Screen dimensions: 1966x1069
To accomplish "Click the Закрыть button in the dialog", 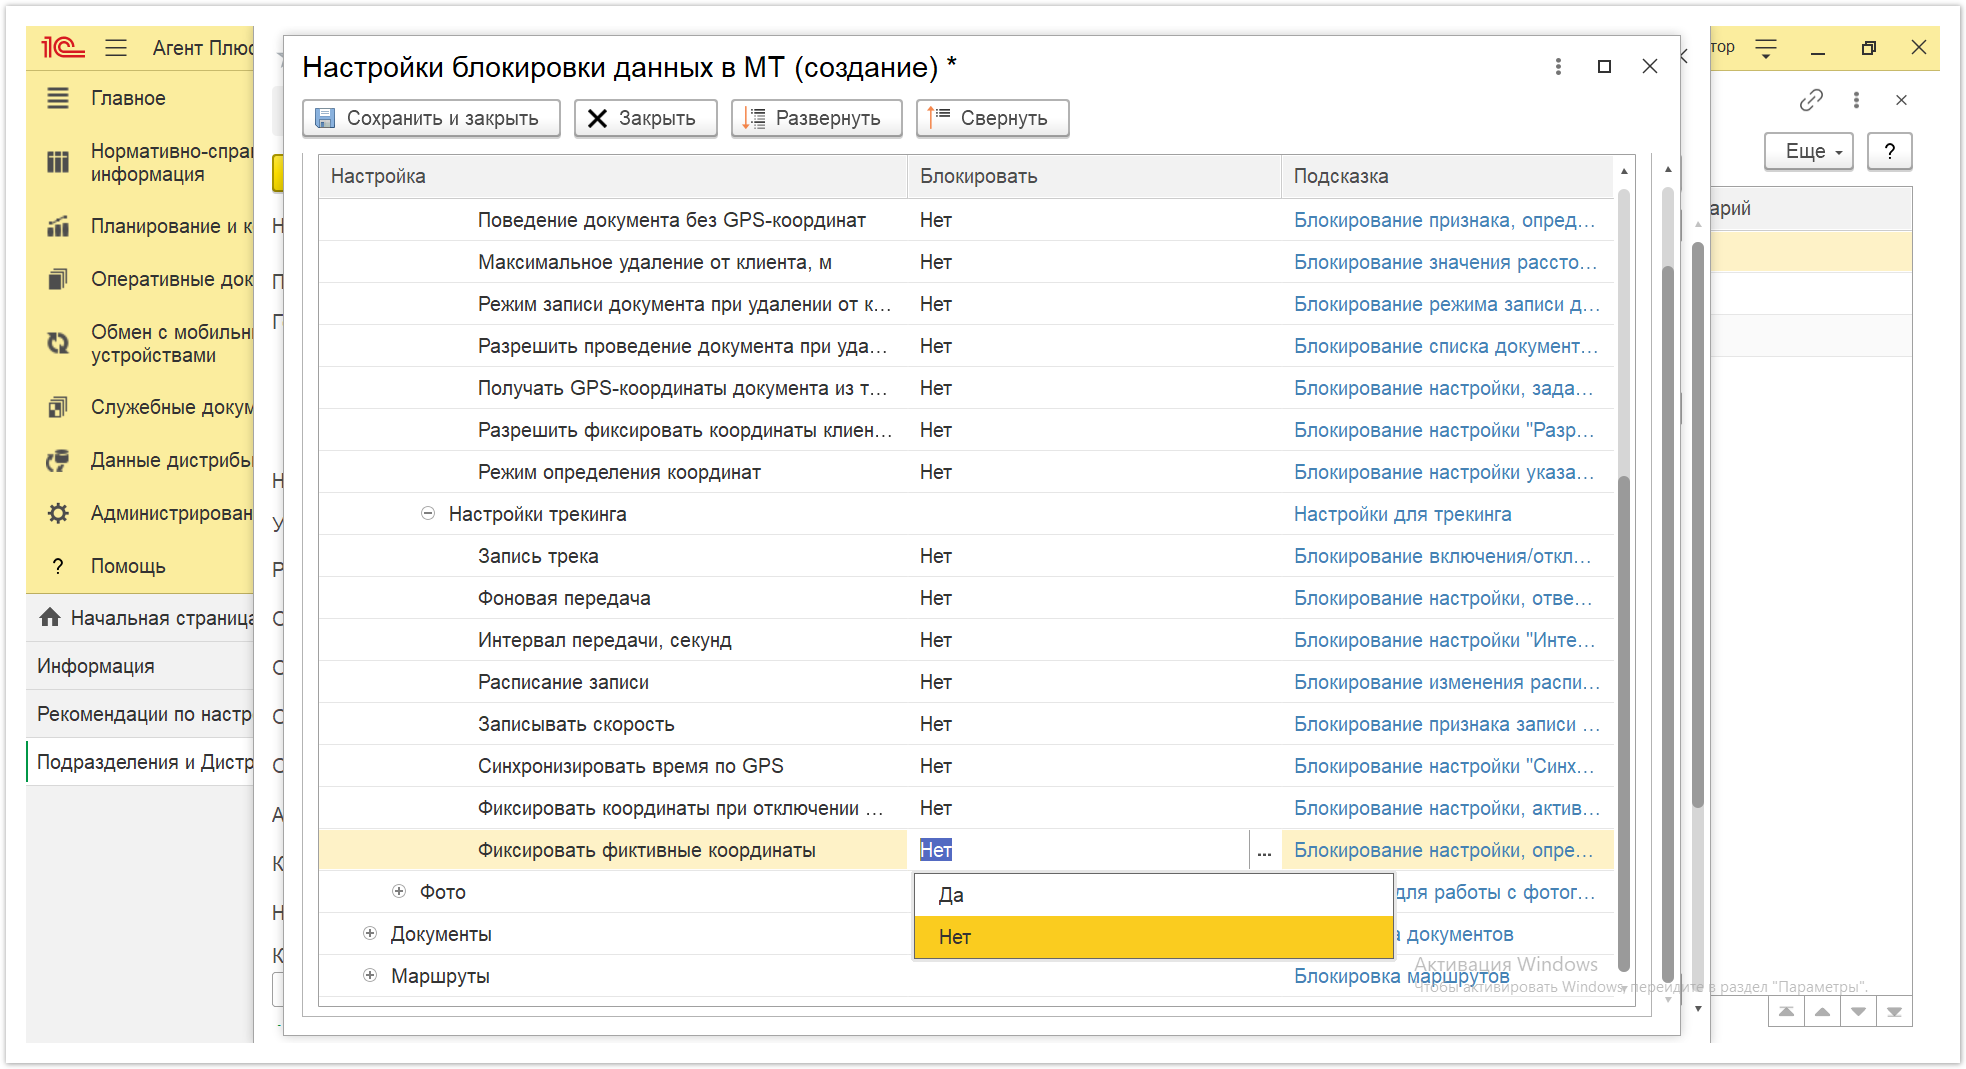I will pos(645,118).
